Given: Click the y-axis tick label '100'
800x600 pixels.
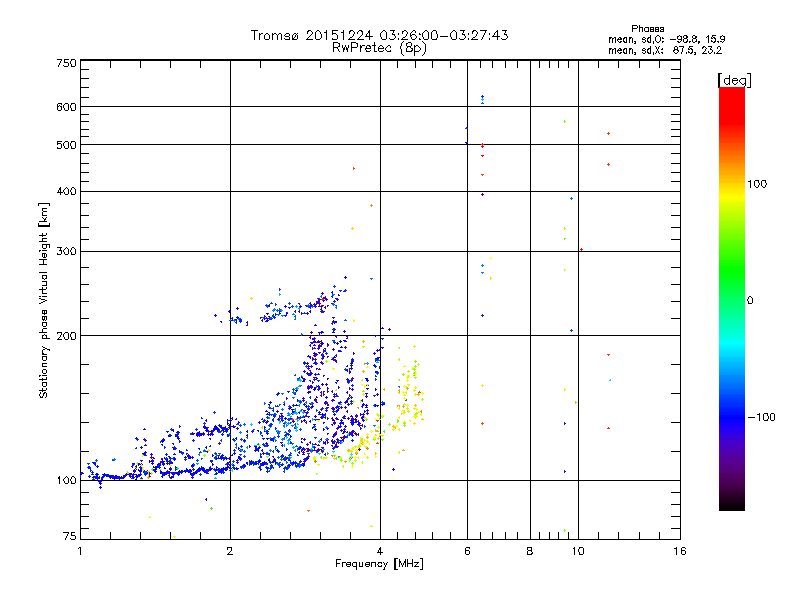Looking at the screenshot, I should [67, 480].
